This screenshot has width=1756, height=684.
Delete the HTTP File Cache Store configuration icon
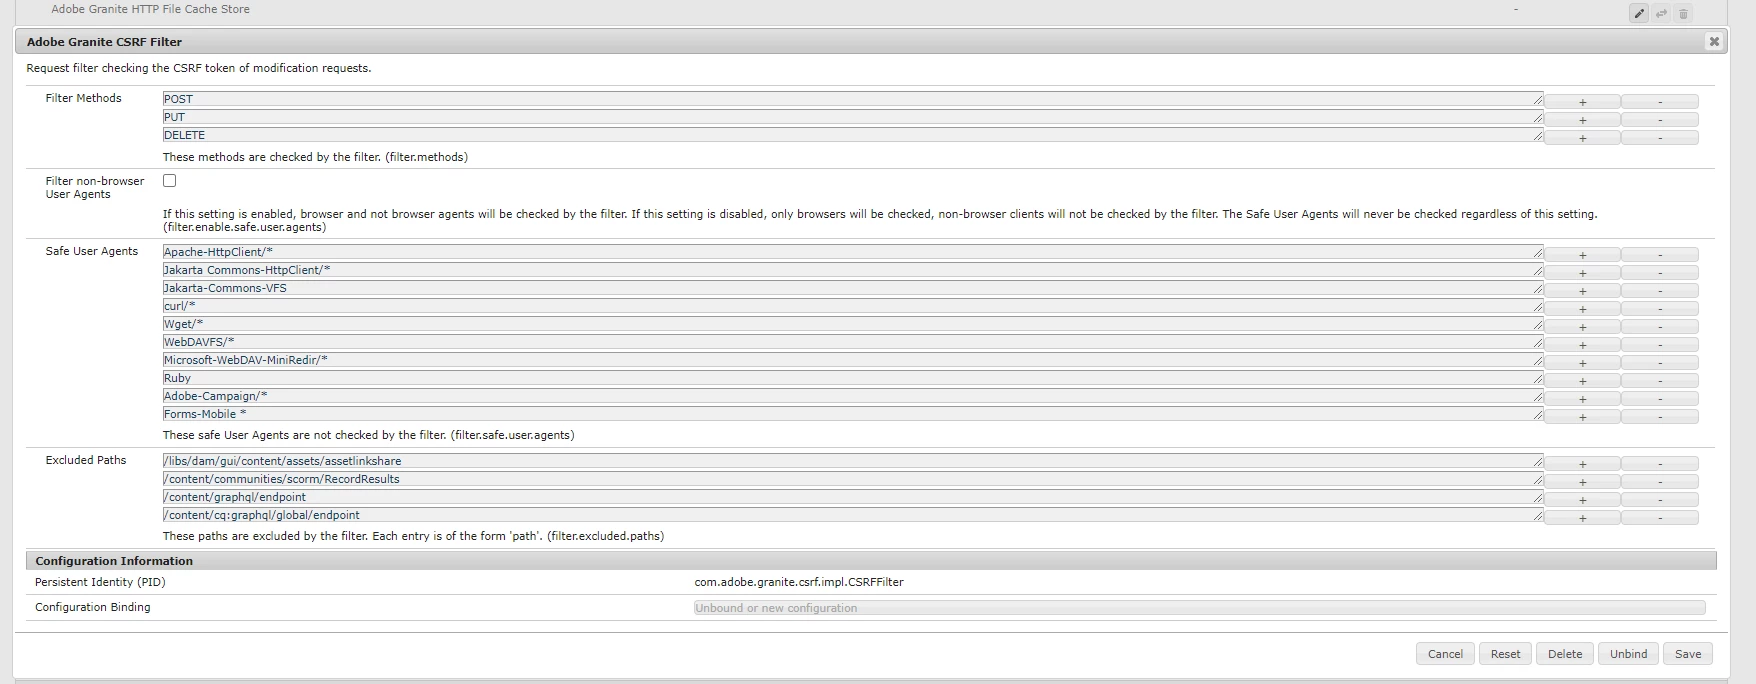click(x=1683, y=13)
